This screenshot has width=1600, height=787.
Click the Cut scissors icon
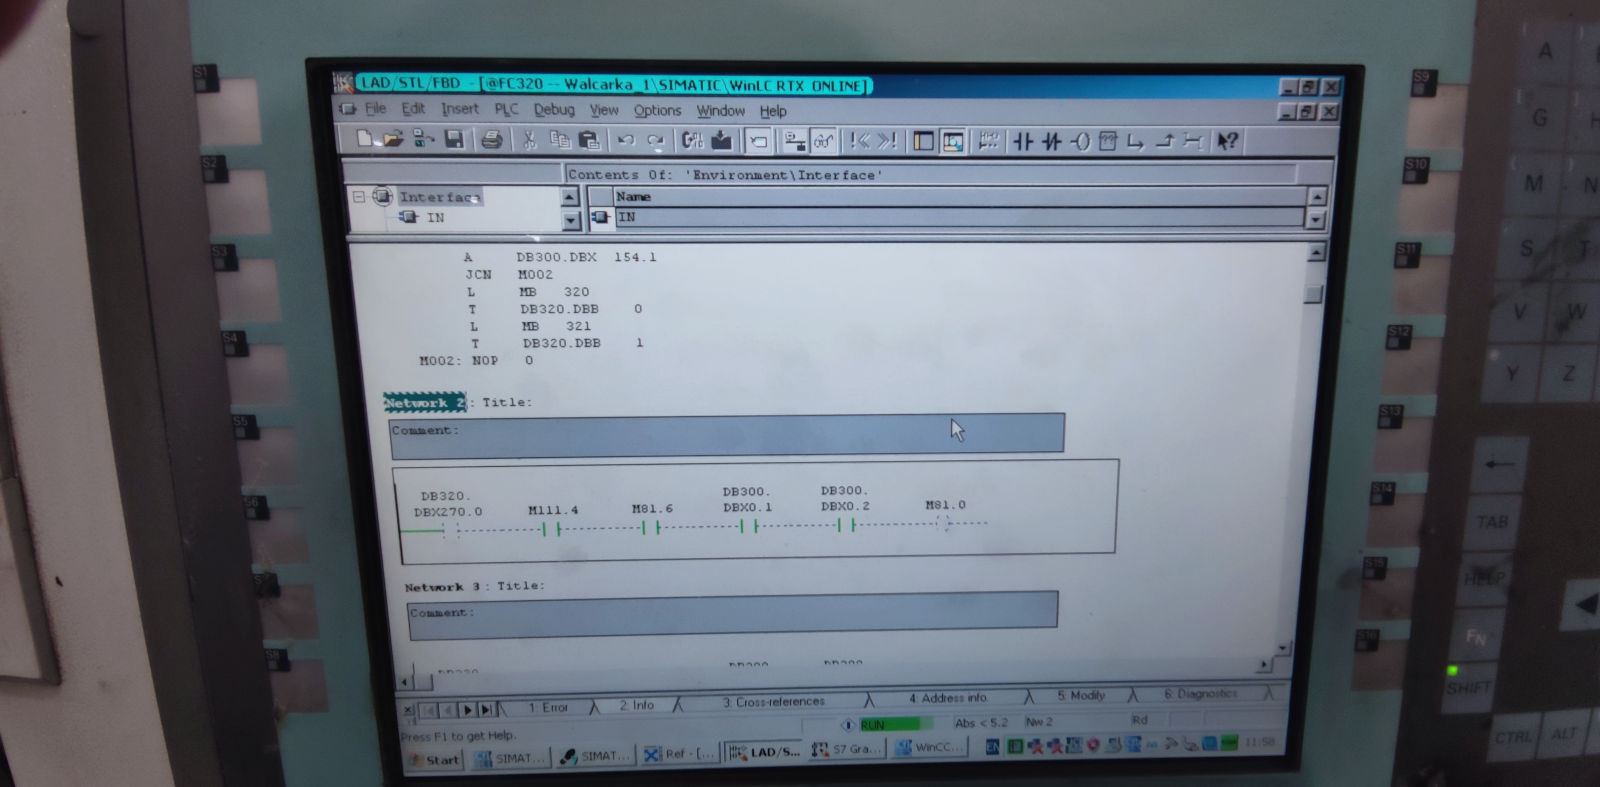point(529,140)
